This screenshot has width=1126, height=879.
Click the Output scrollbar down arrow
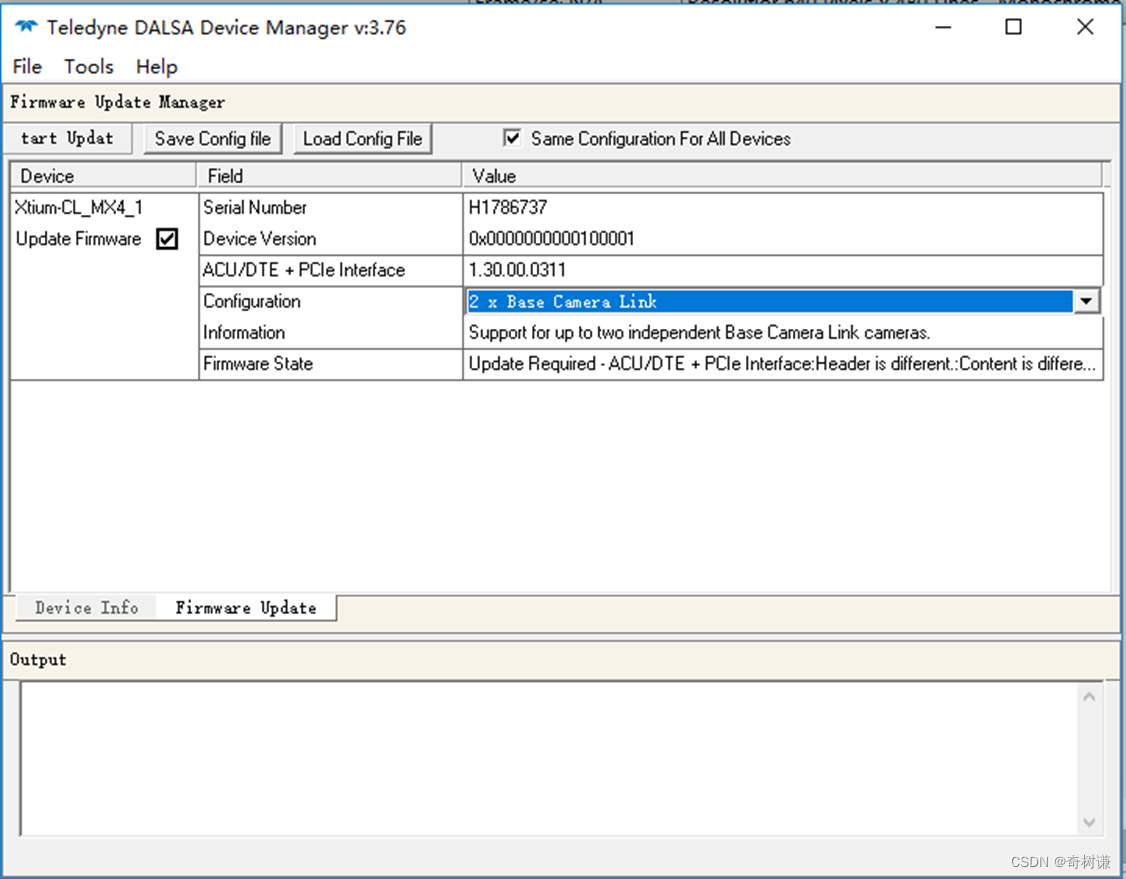[1089, 822]
